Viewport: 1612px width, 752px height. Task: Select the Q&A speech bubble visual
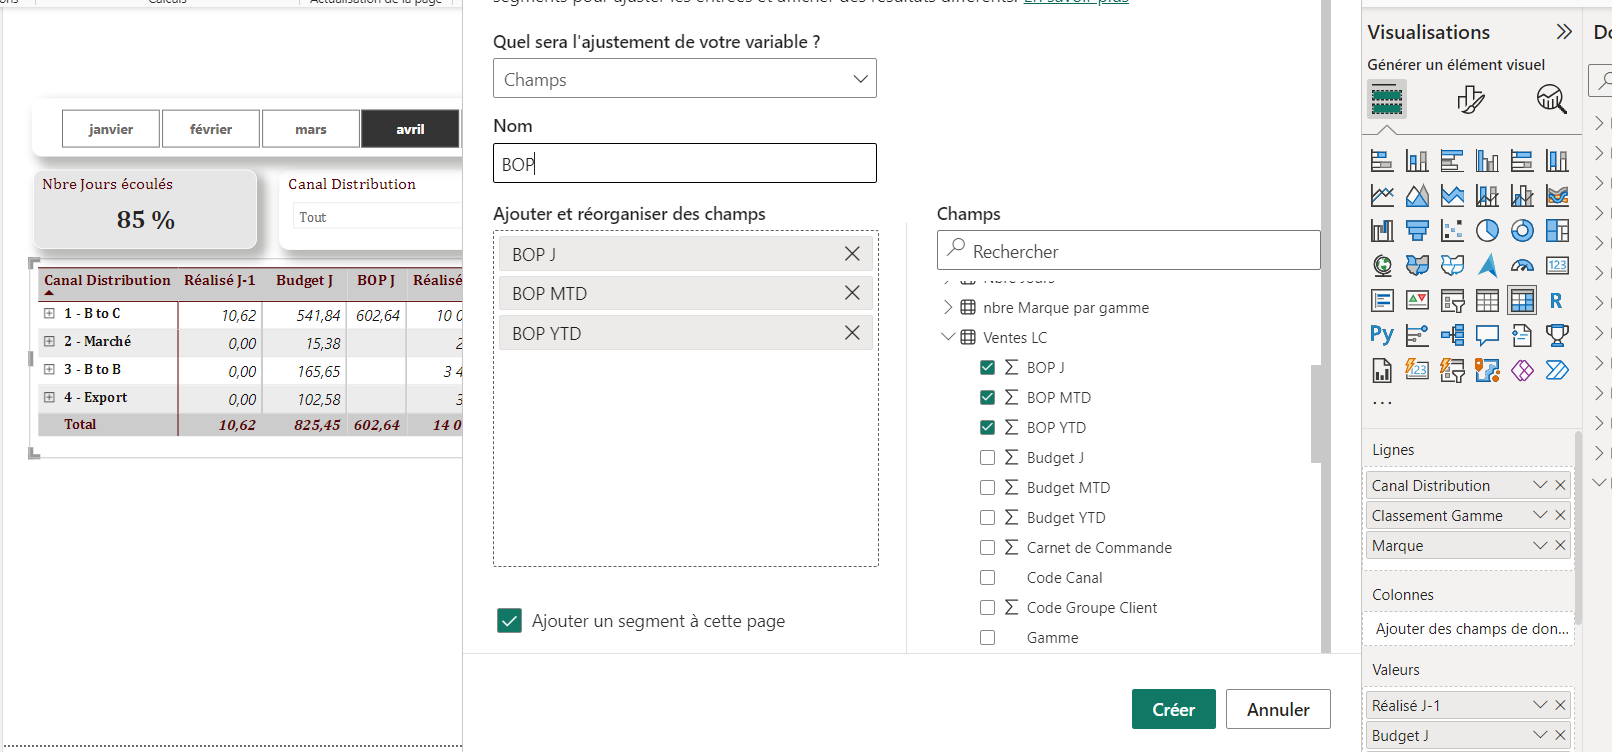pos(1487,335)
